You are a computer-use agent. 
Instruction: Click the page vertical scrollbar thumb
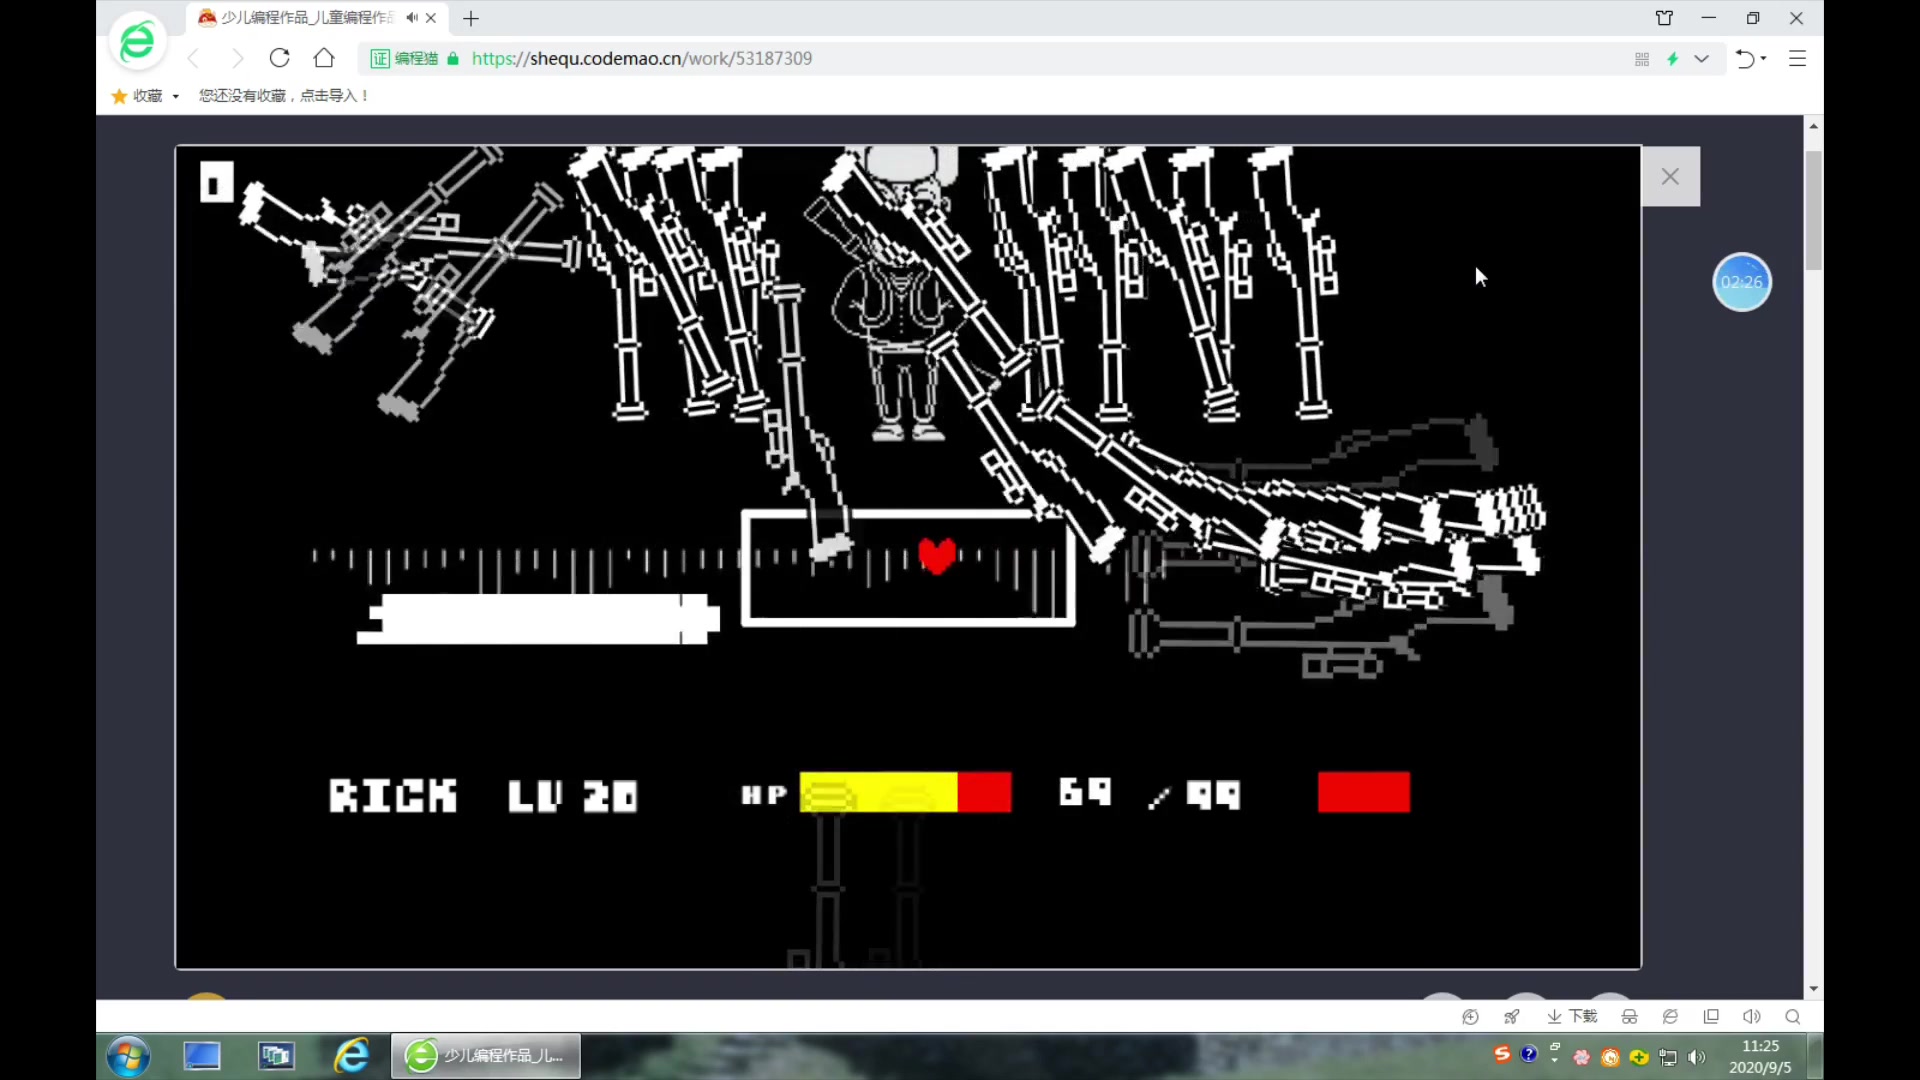pyautogui.click(x=1813, y=210)
